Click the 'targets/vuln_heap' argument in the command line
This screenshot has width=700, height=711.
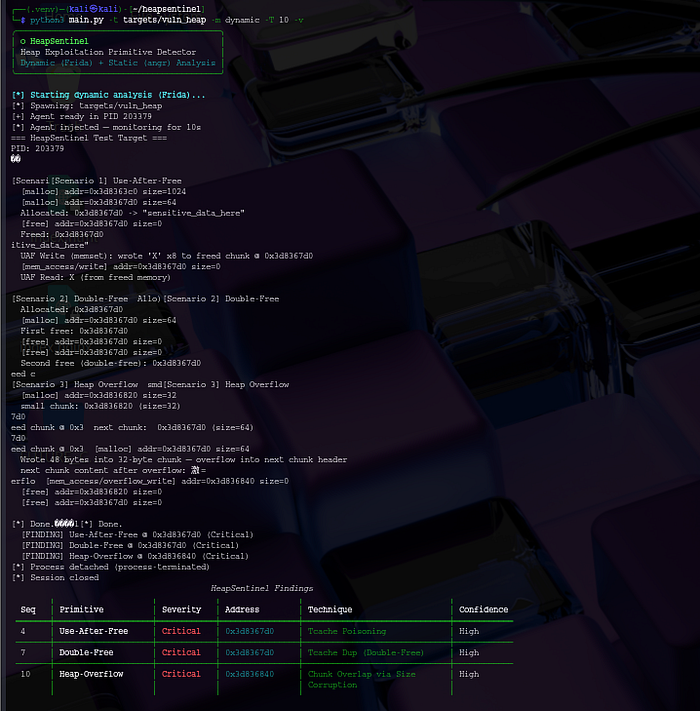point(164,20)
